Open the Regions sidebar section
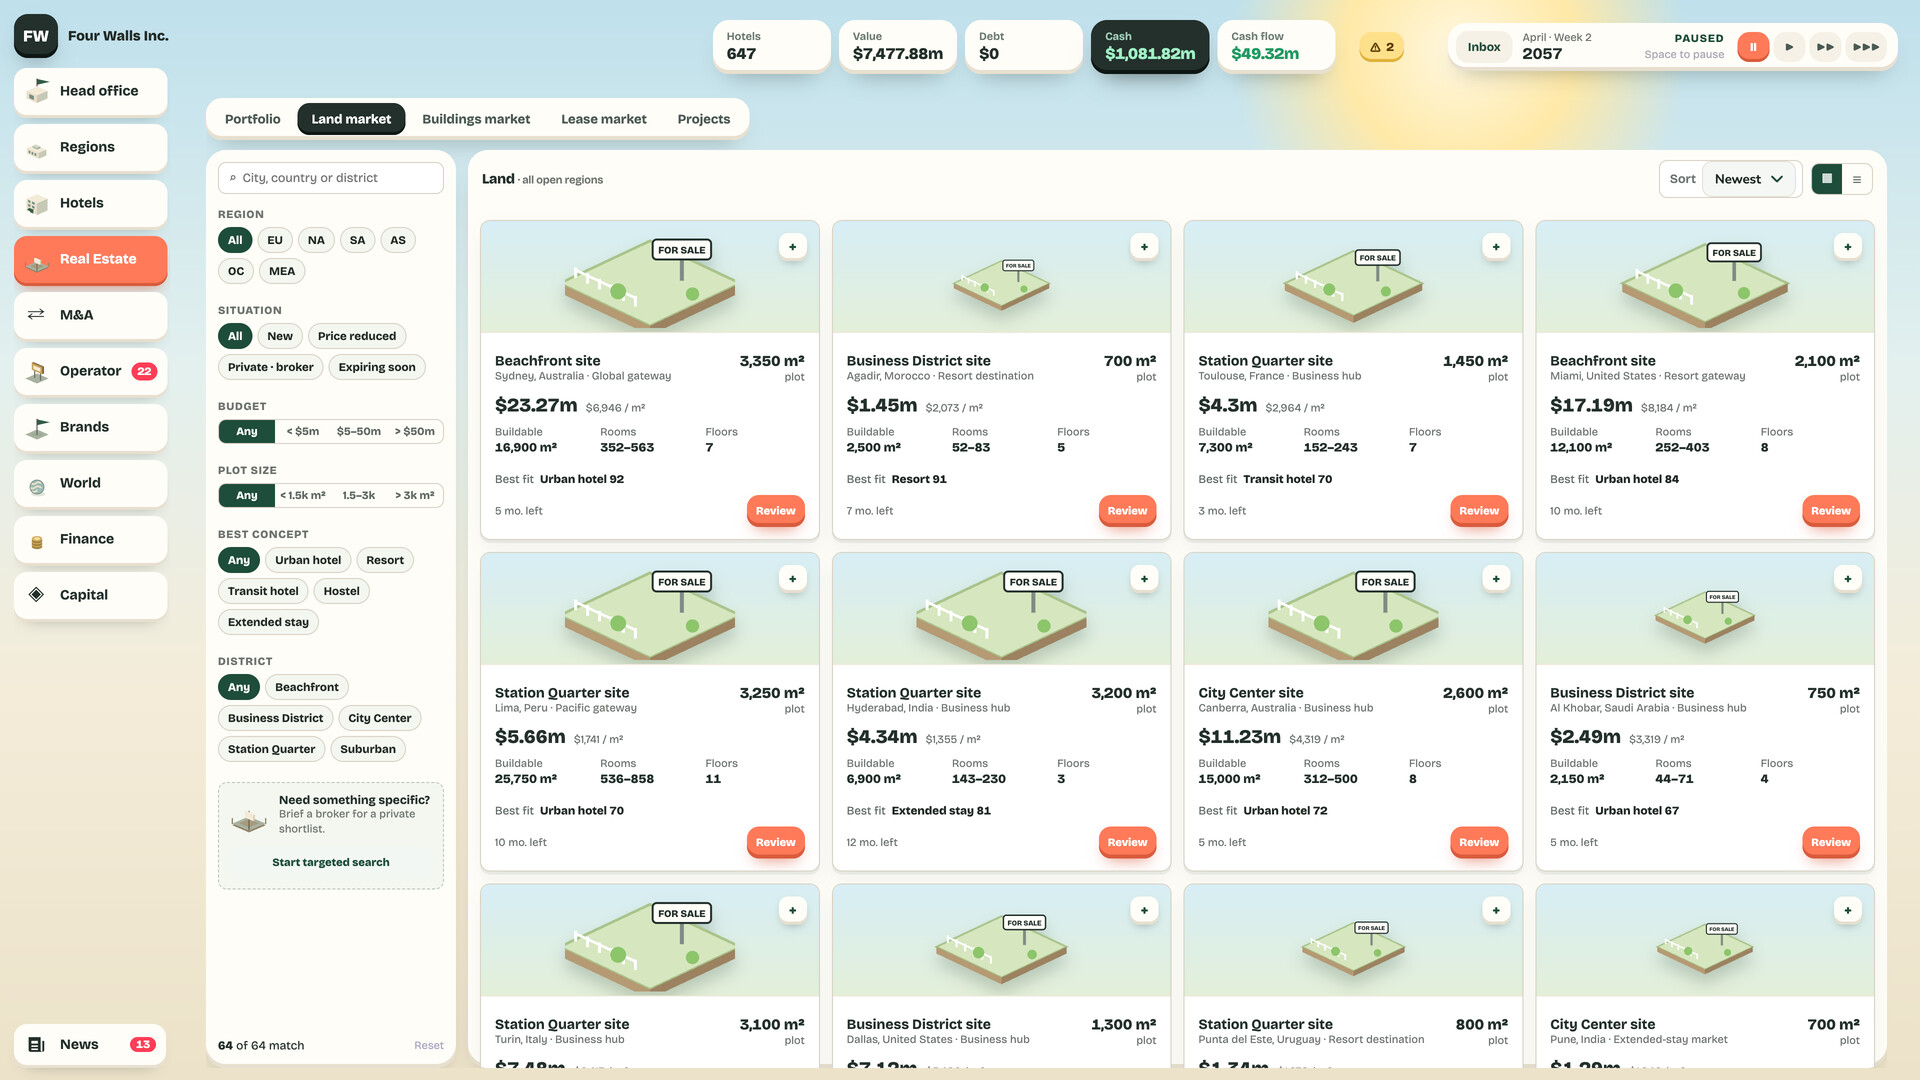Image resolution: width=1920 pixels, height=1080 pixels. (90, 147)
